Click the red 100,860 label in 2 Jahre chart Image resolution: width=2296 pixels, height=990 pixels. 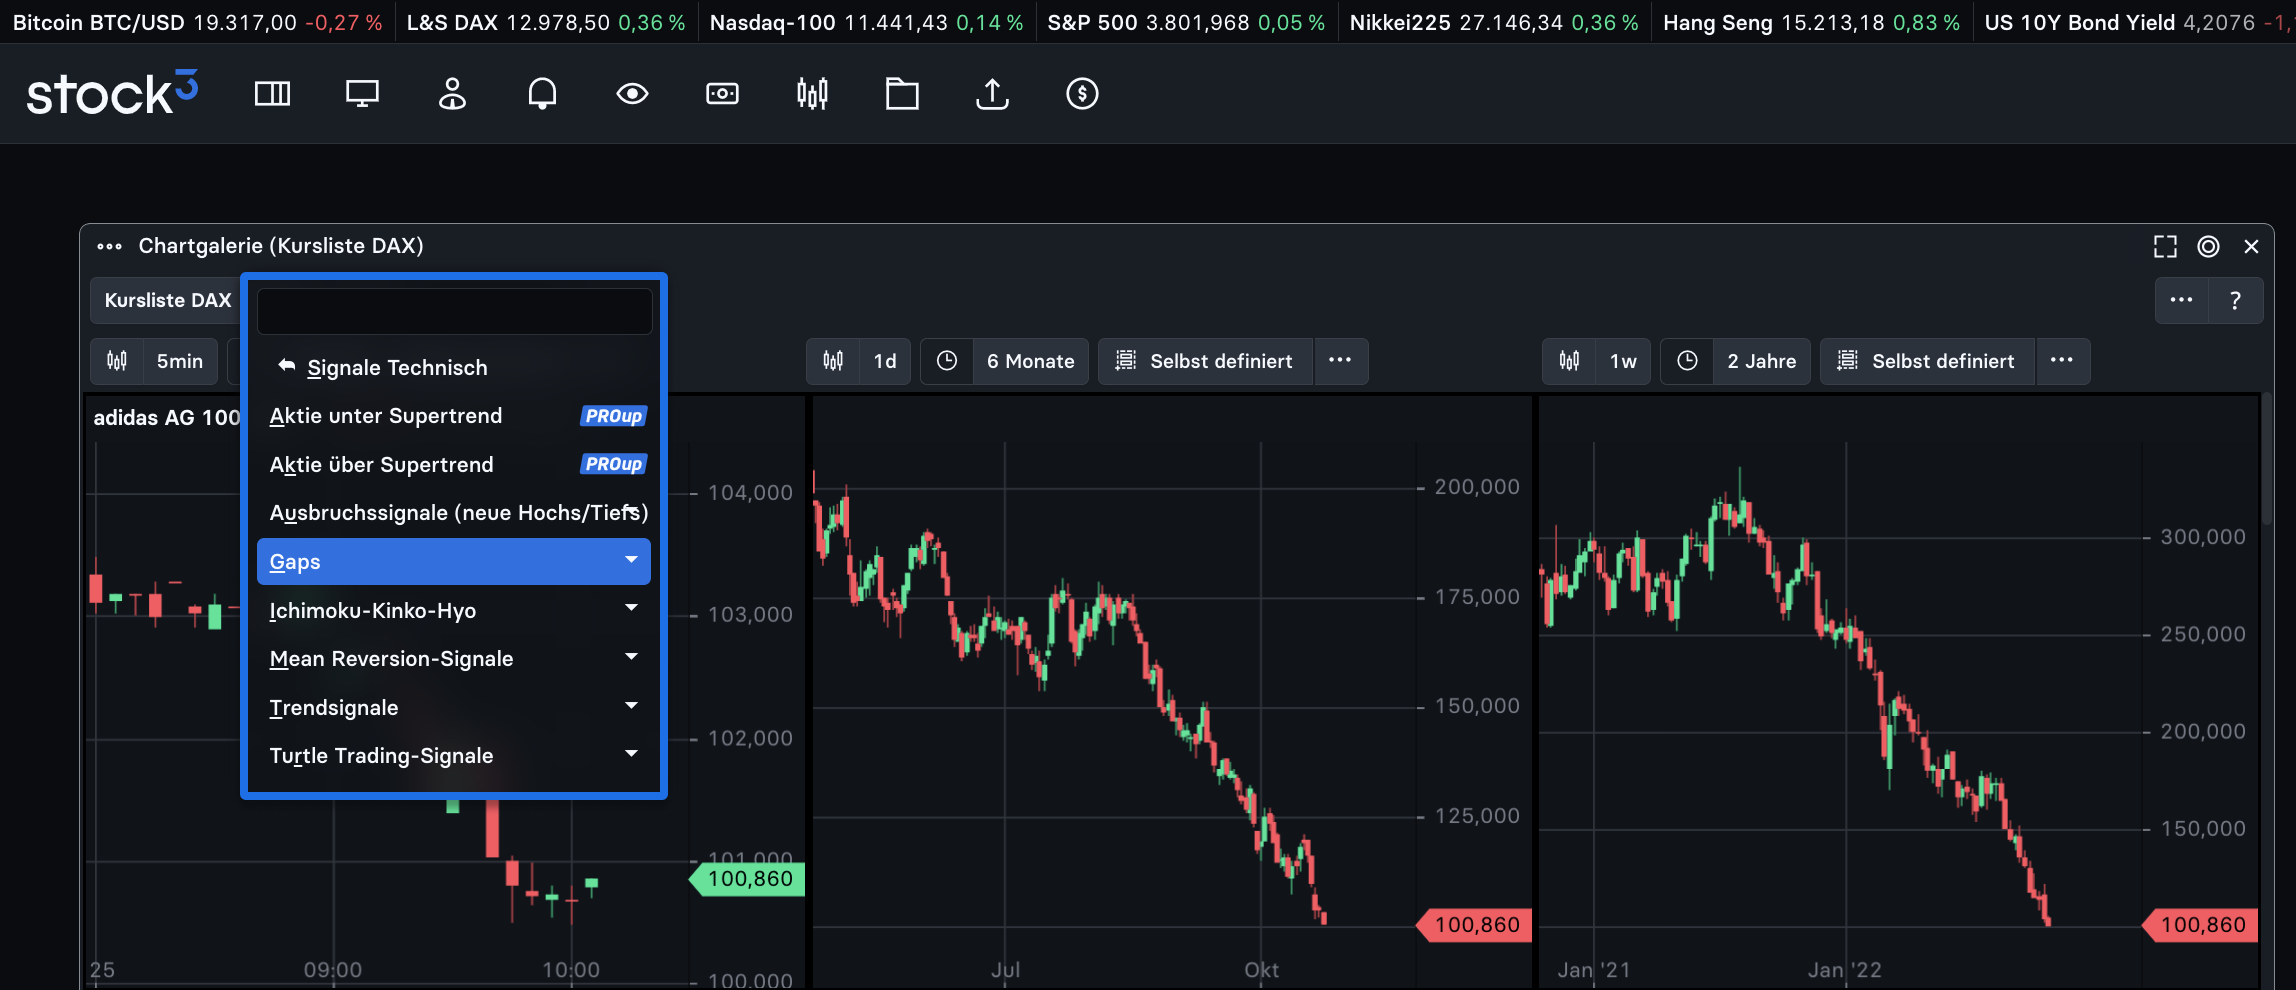point(2202,925)
